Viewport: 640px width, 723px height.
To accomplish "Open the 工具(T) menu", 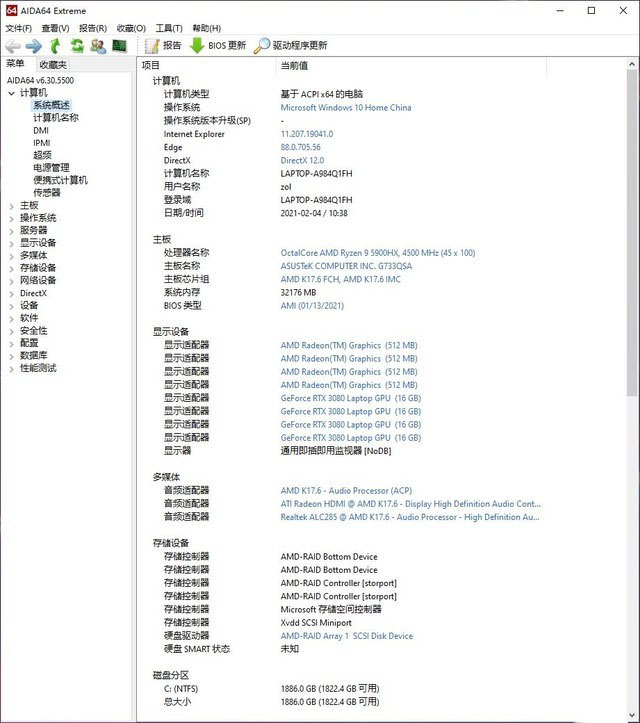I will (x=169, y=29).
